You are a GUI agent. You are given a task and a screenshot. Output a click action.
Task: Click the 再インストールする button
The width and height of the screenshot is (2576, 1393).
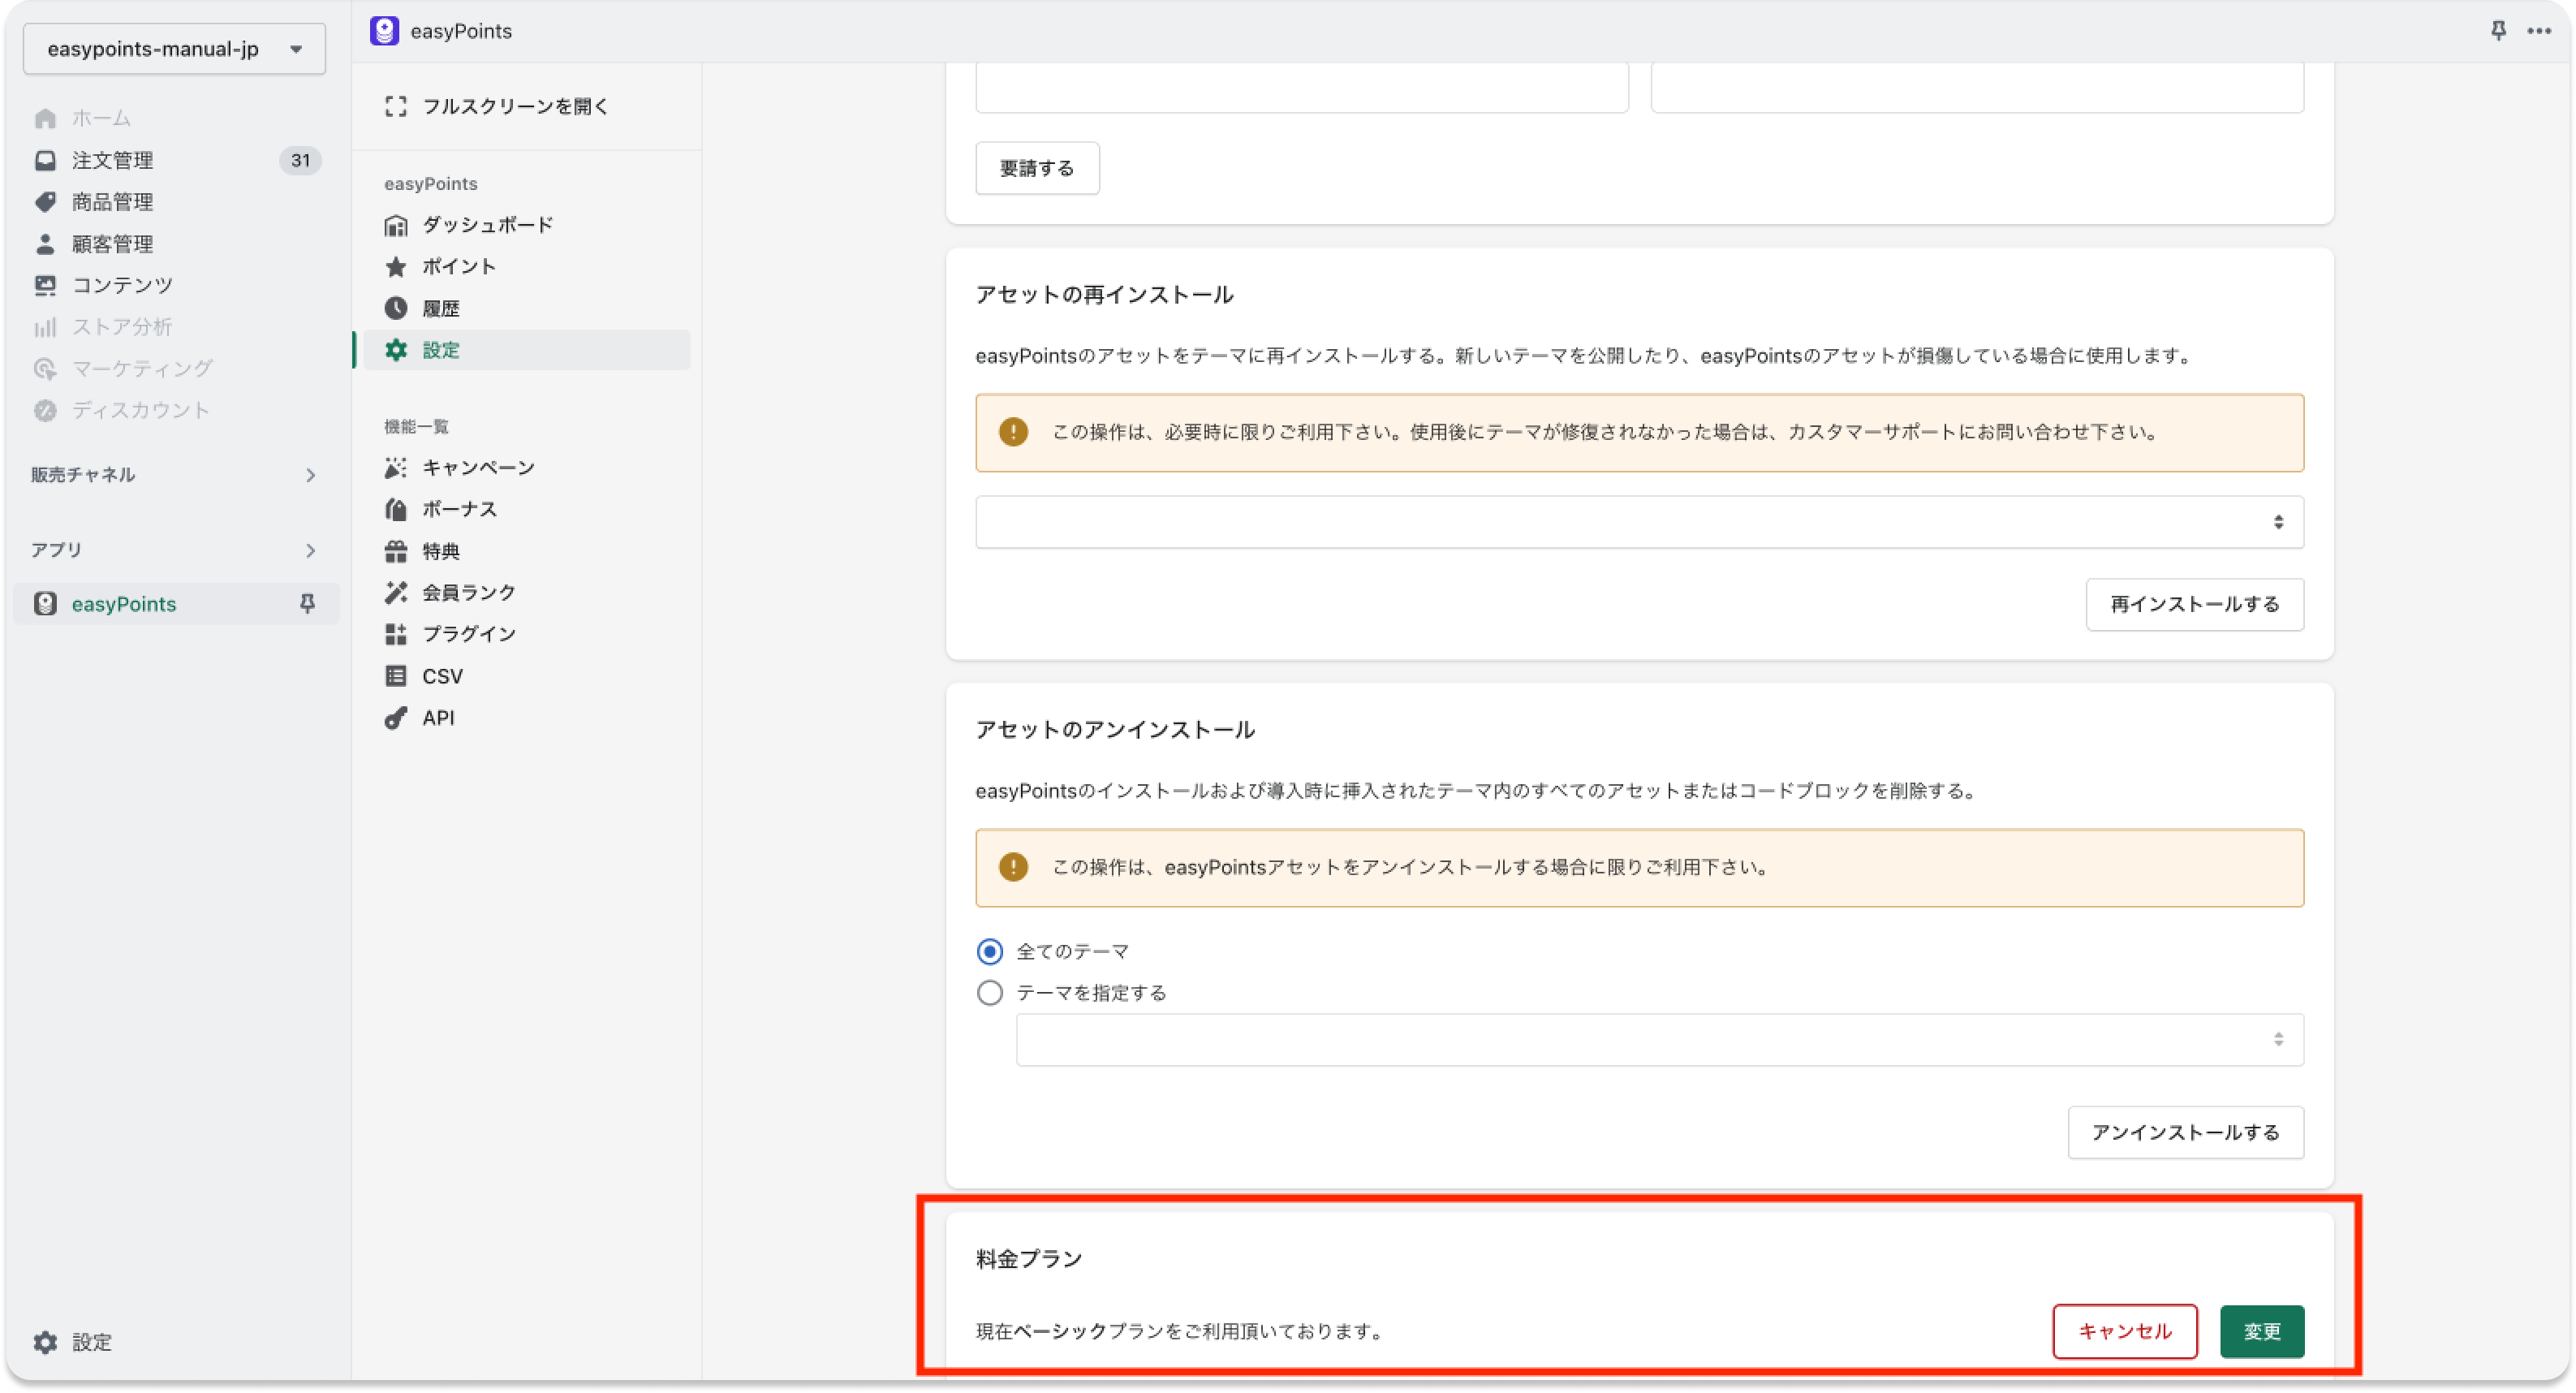(x=2195, y=604)
